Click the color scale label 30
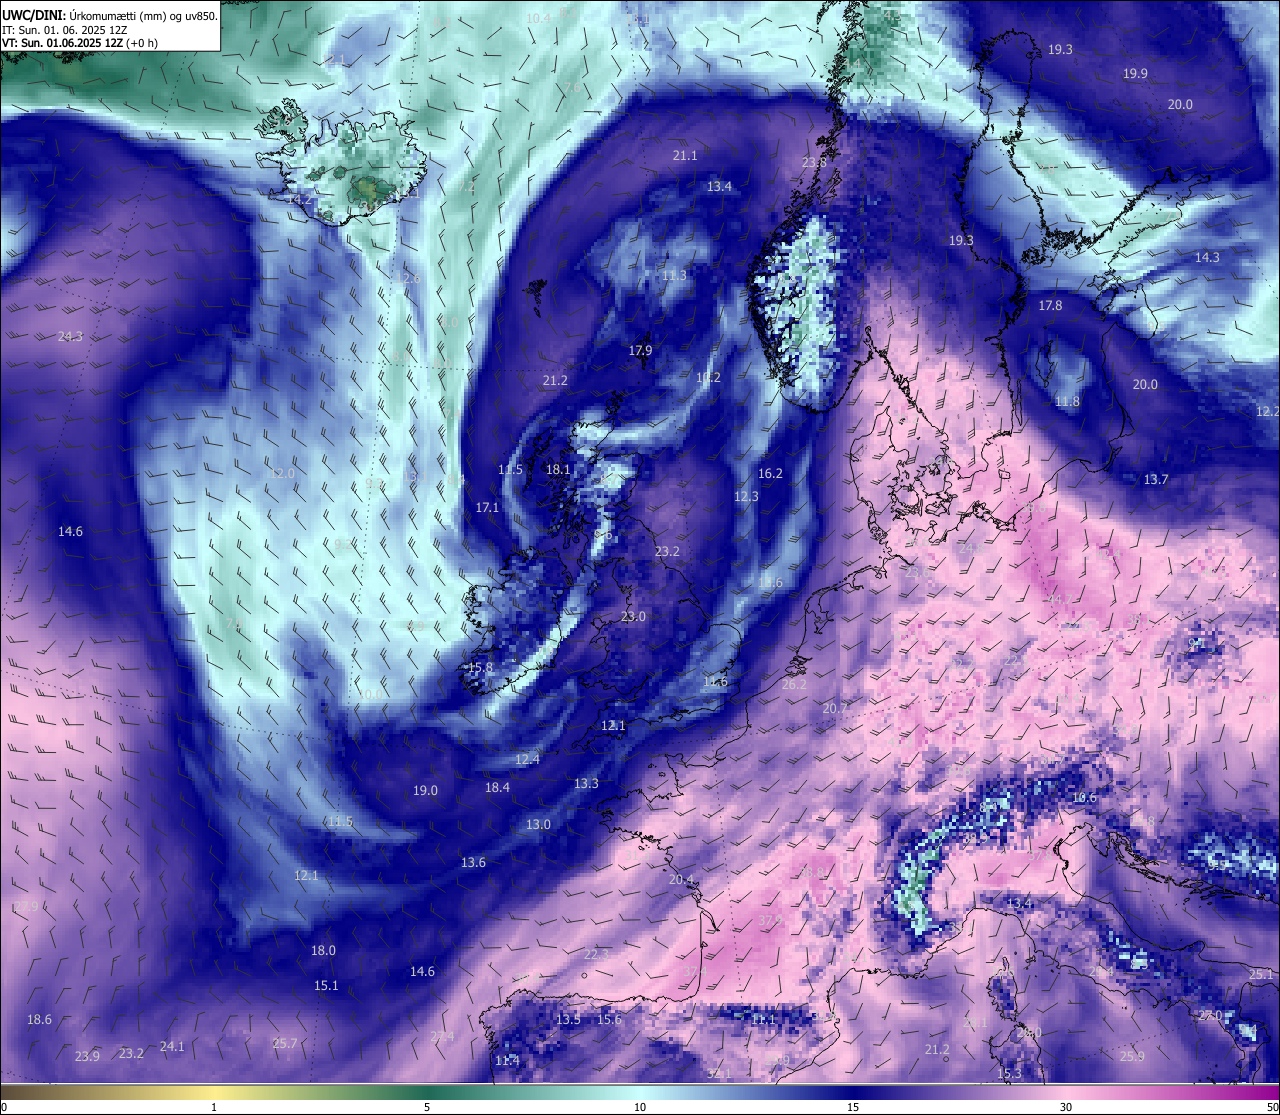 pyautogui.click(x=1066, y=1107)
